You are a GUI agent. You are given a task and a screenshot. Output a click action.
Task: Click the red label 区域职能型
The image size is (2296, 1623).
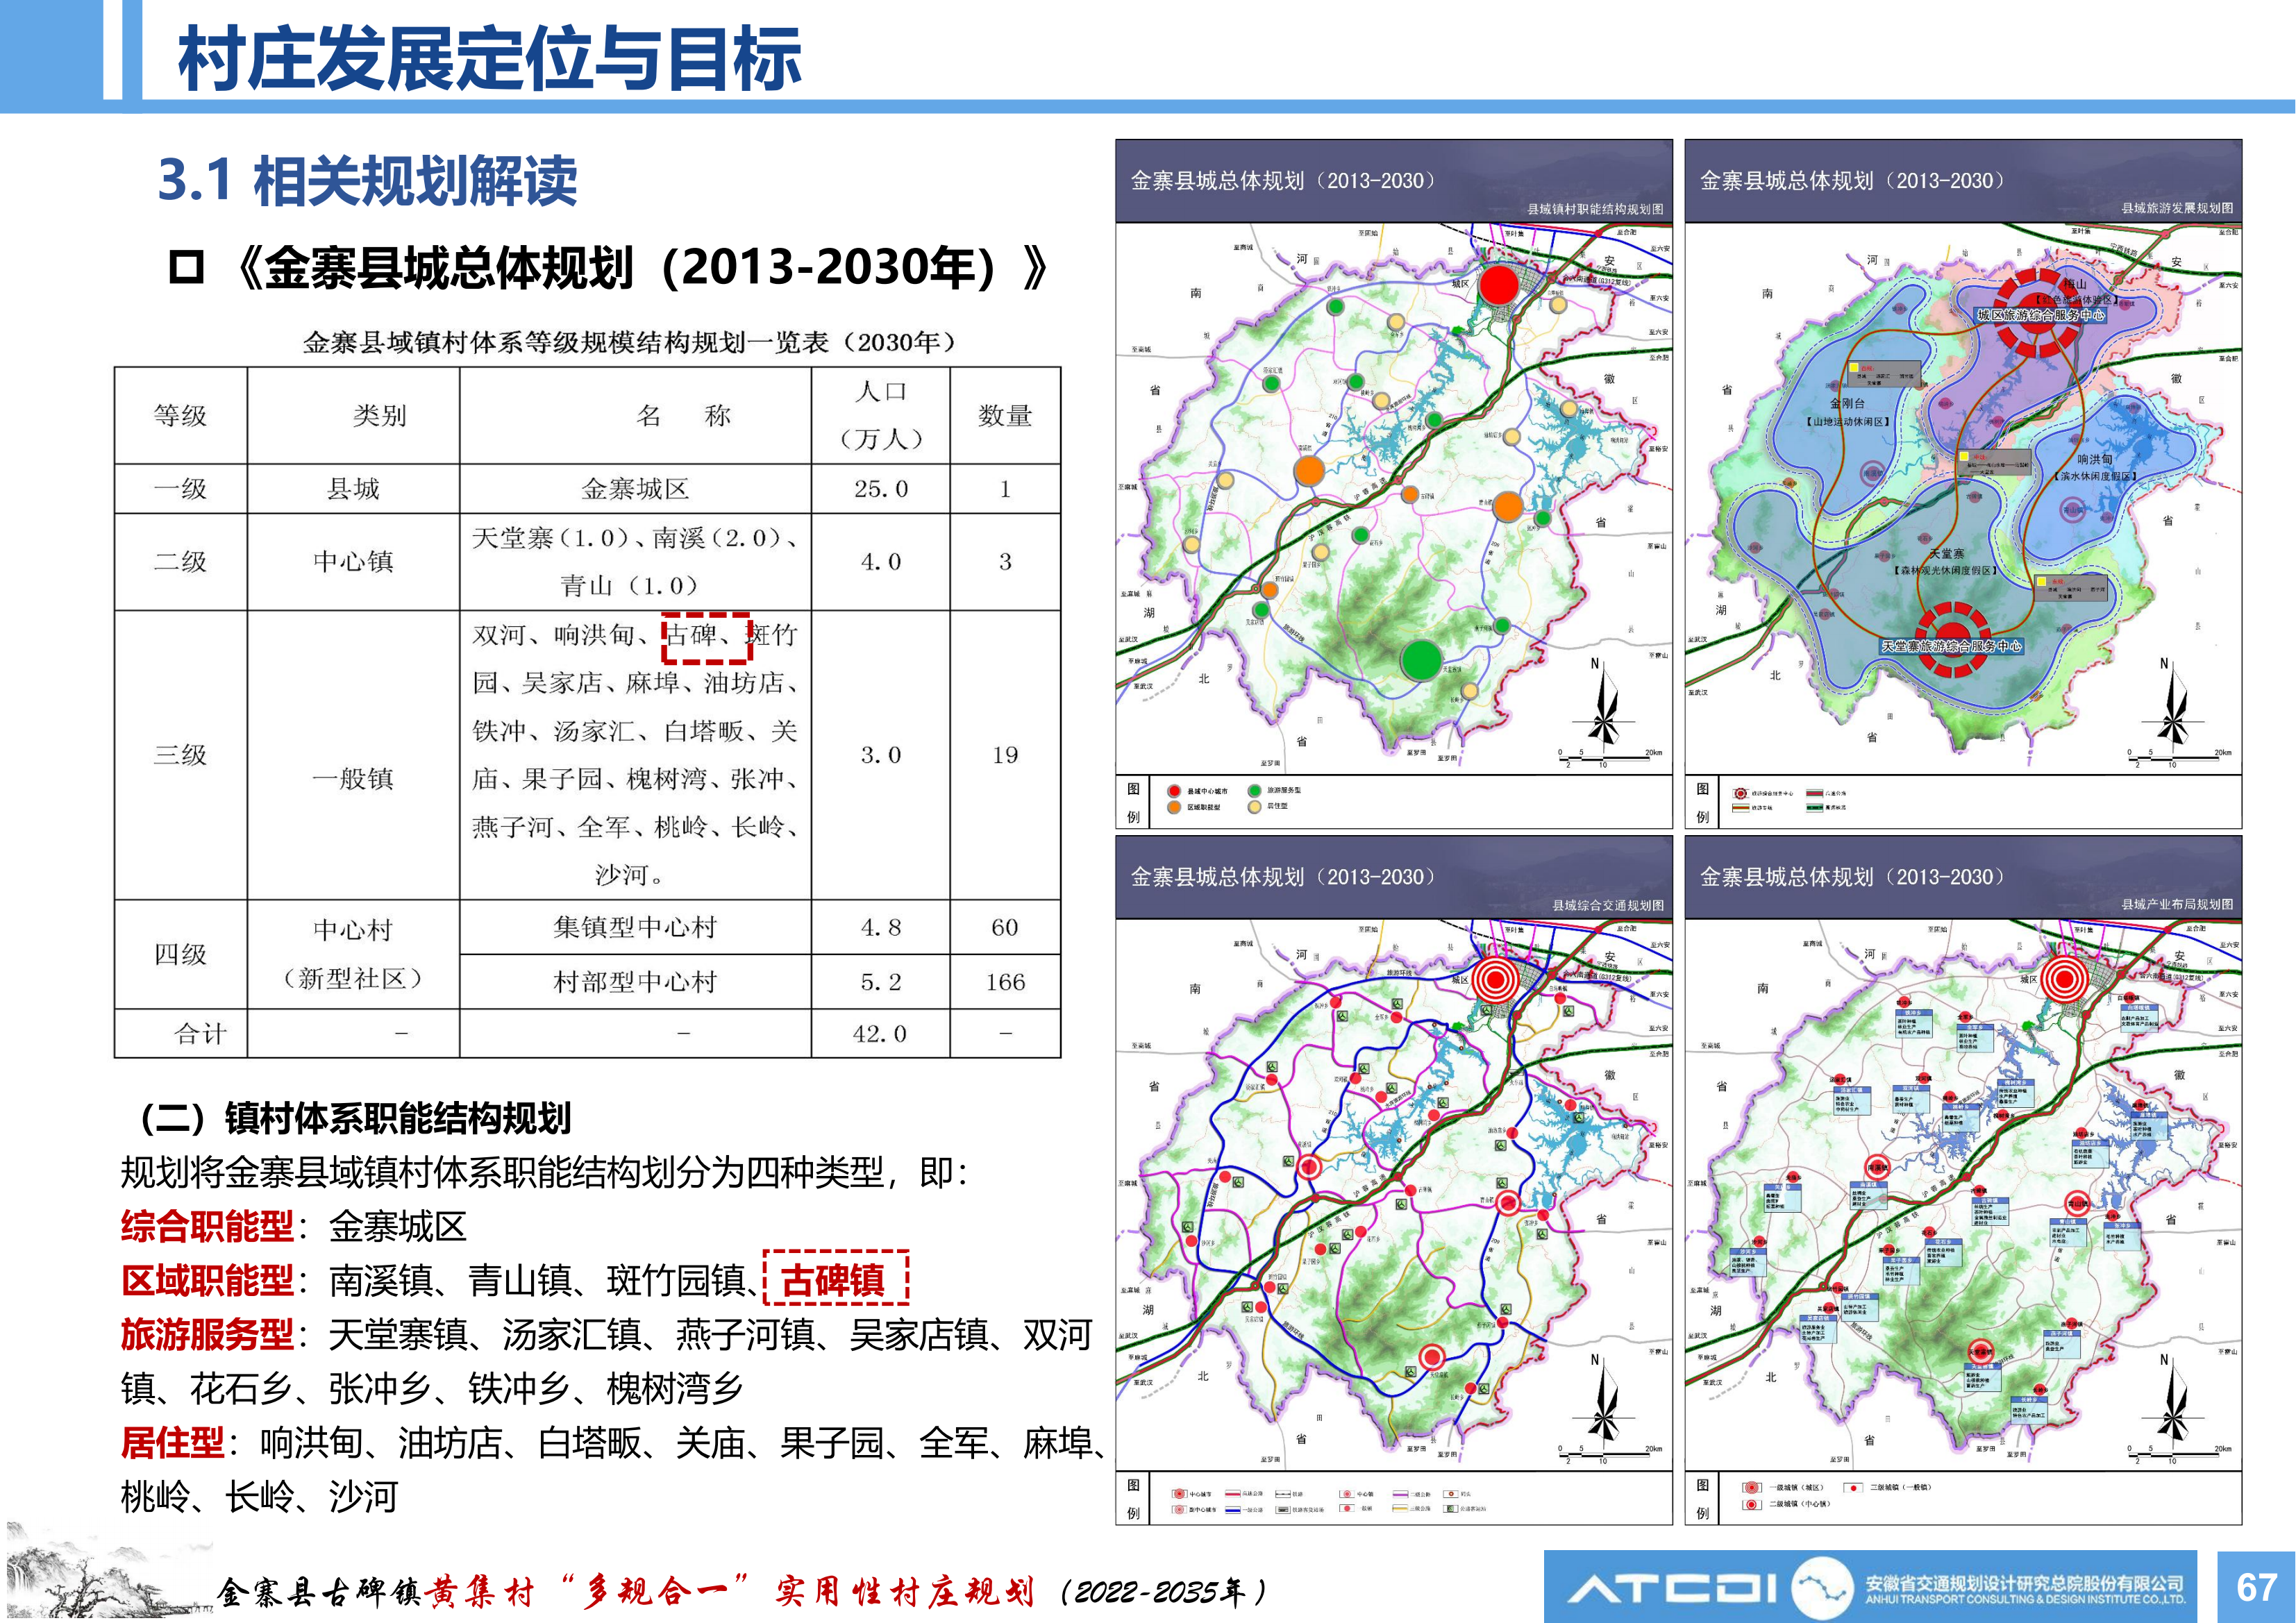pos(207,1280)
